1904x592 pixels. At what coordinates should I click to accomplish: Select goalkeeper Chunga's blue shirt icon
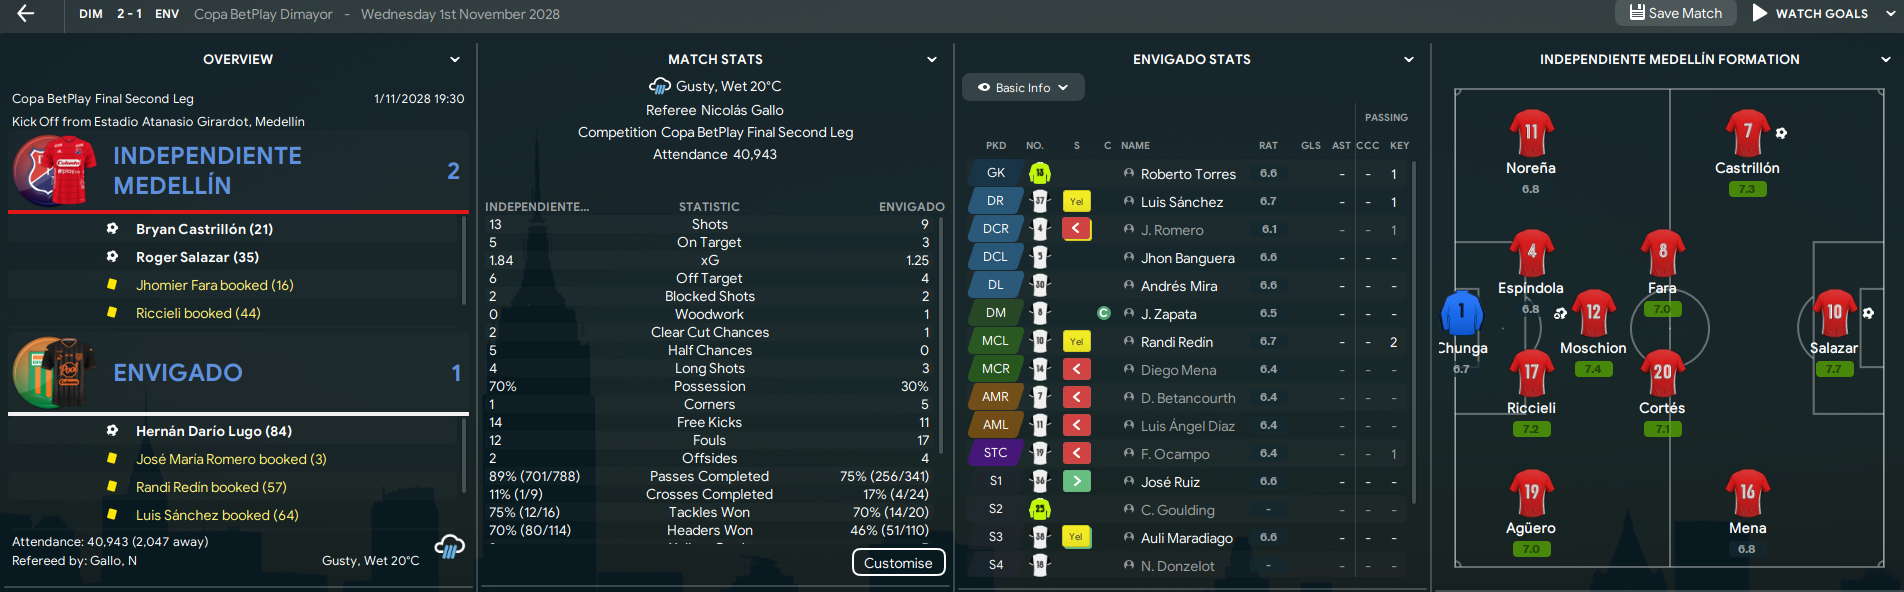[x=1461, y=313]
